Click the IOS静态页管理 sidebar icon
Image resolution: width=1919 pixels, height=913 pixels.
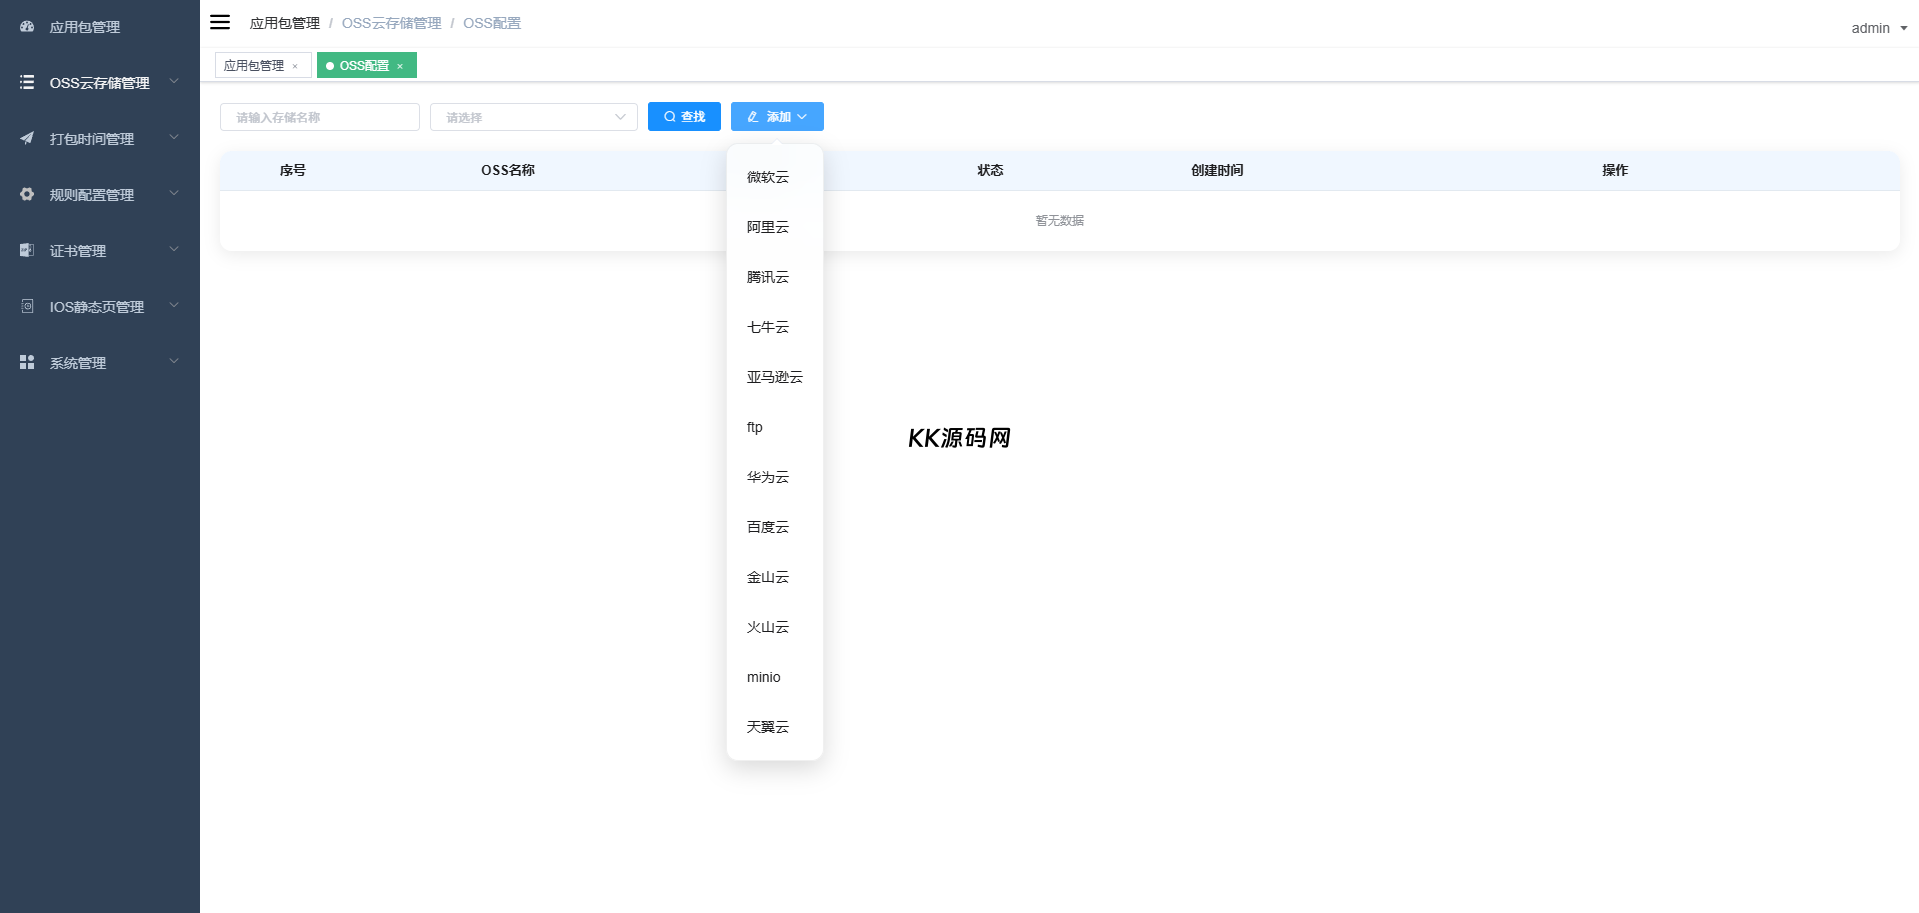coord(27,306)
